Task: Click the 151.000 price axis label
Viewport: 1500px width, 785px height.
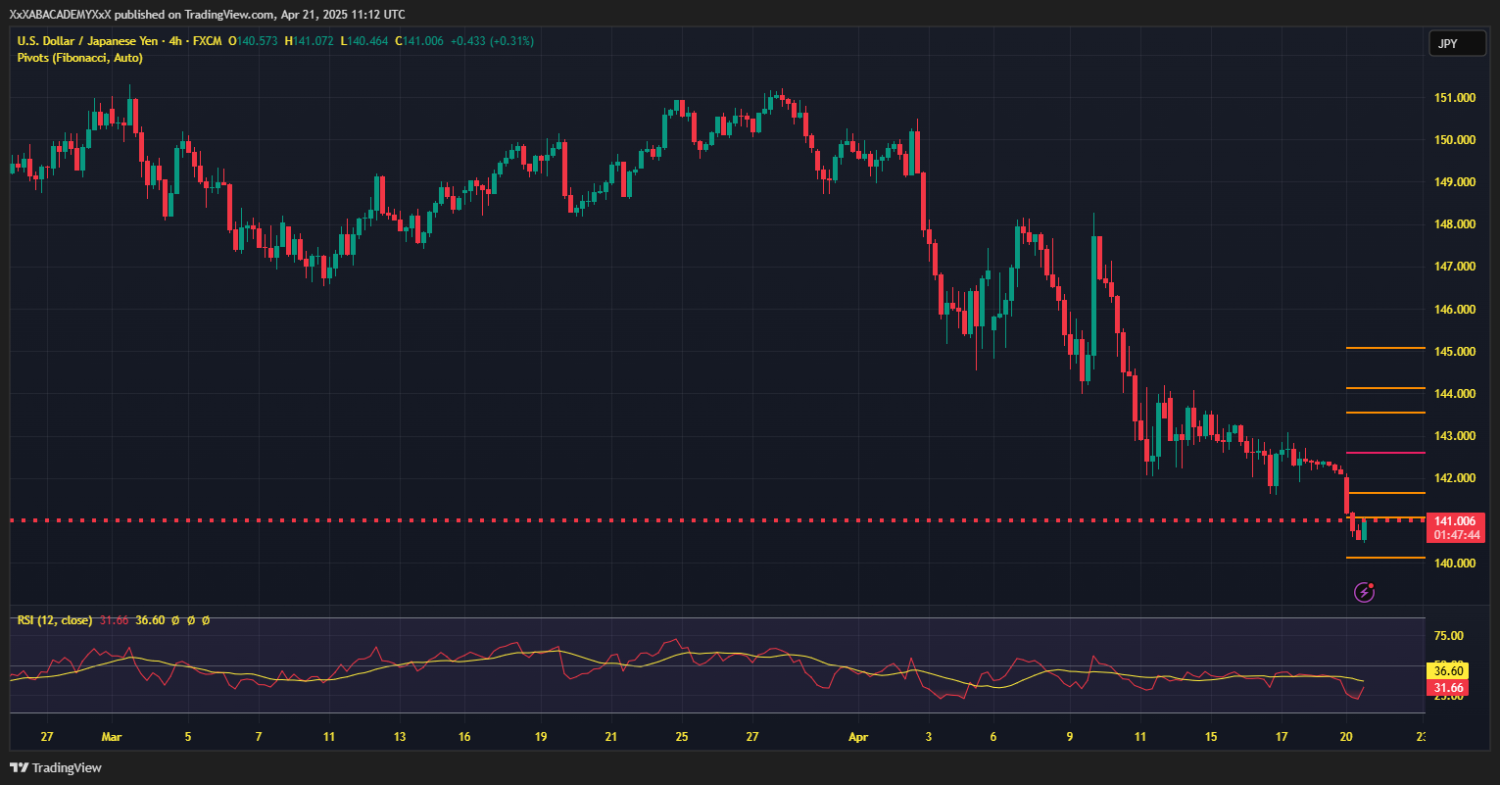Action: pyautogui.click(x=1455, y=98)
